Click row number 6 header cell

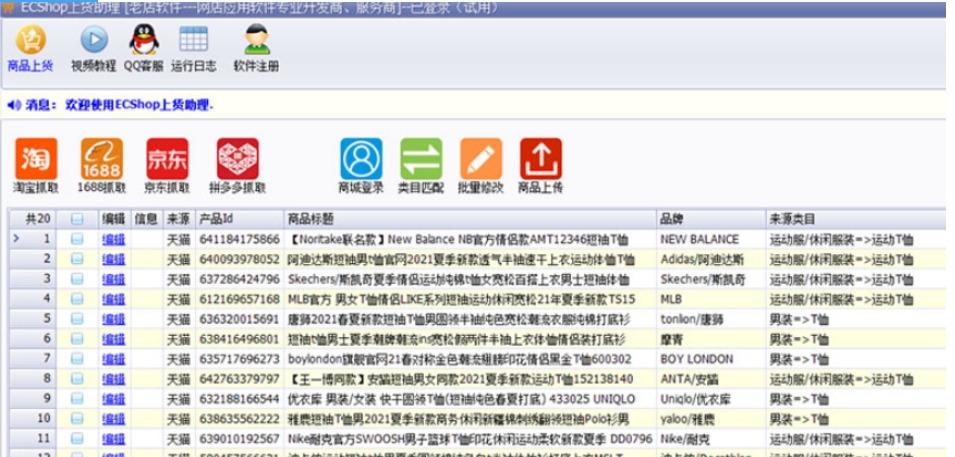[33, 339]
